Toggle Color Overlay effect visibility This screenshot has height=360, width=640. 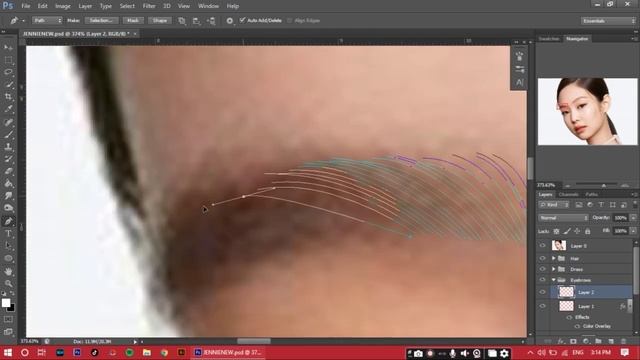[577, 326]
